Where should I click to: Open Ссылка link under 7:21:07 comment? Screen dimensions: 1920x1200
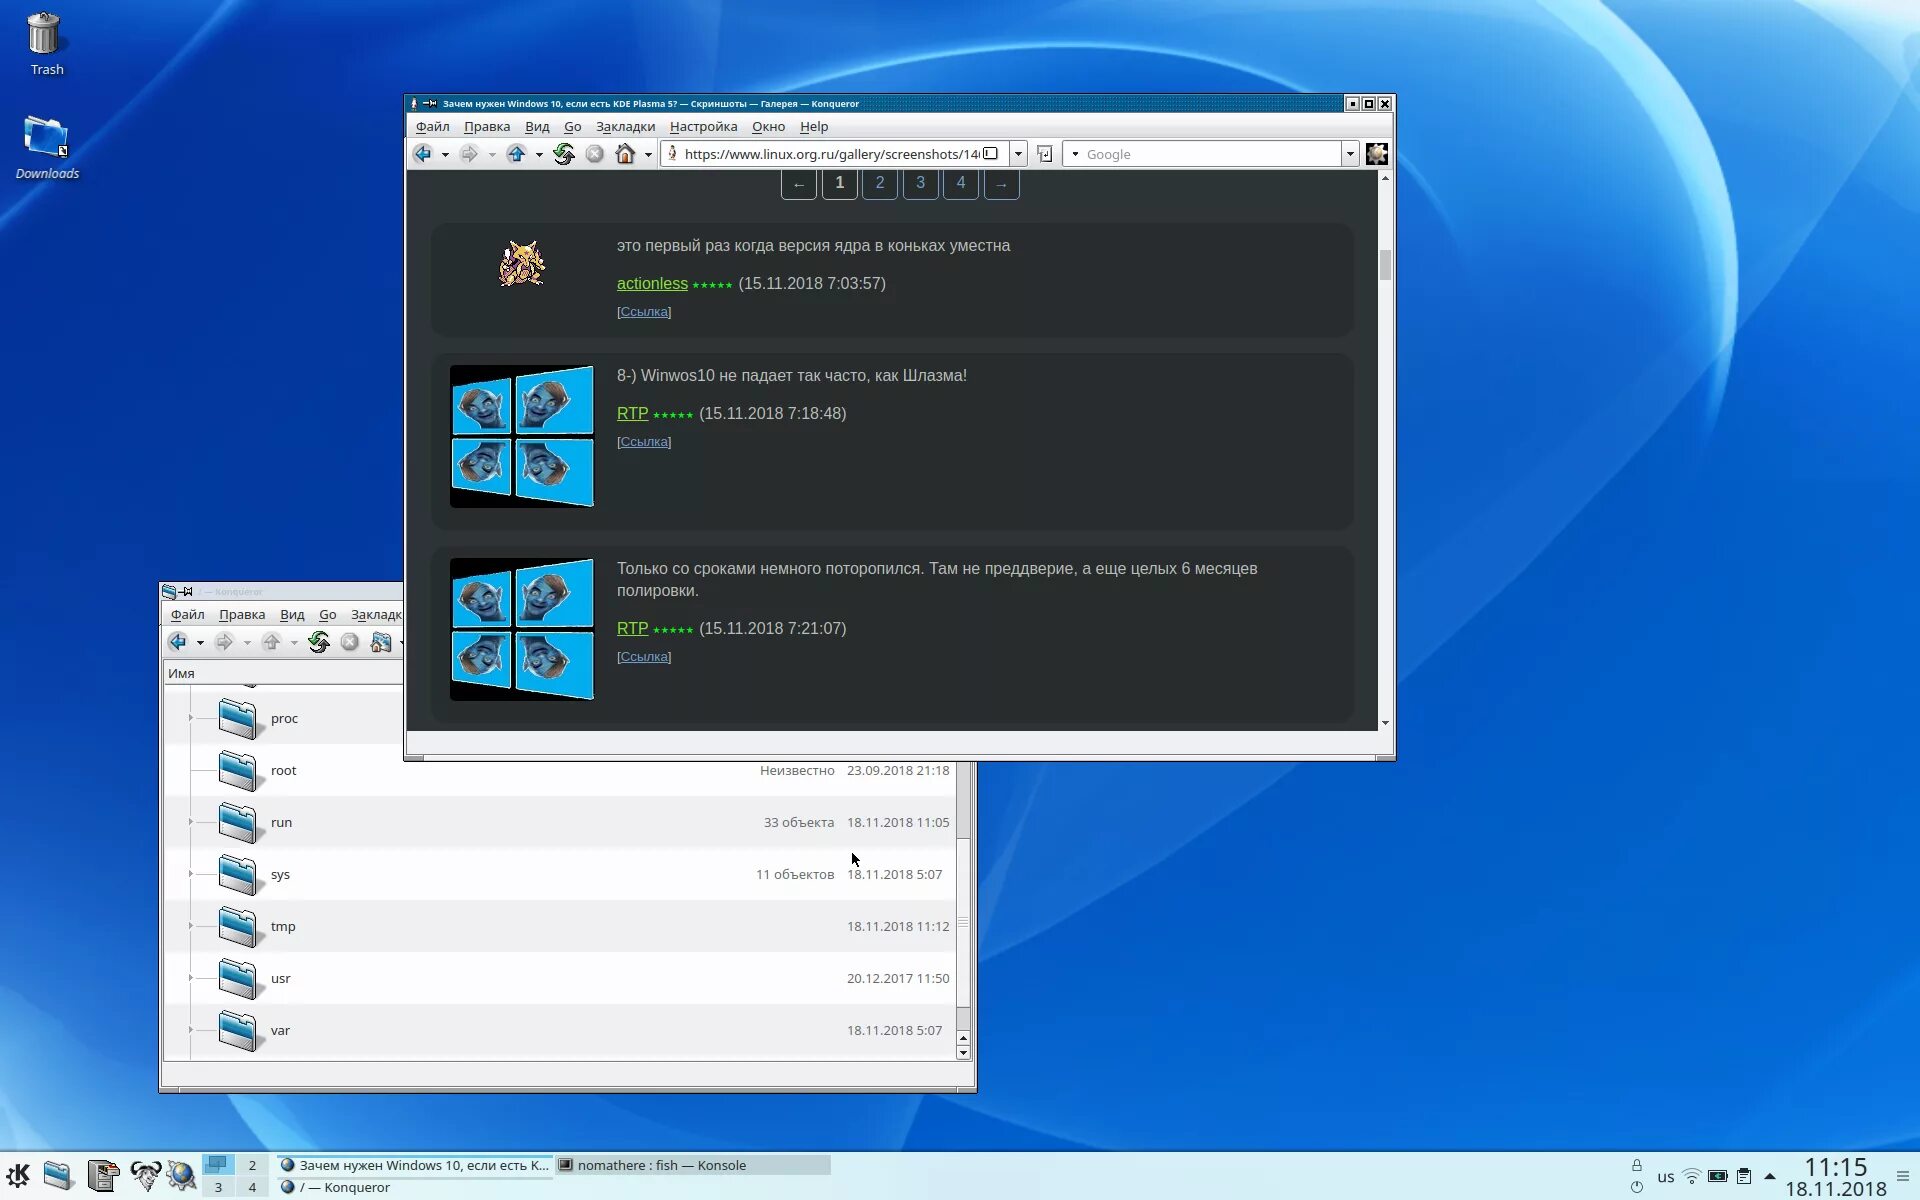pyautogui.click(x=644, y=657)
